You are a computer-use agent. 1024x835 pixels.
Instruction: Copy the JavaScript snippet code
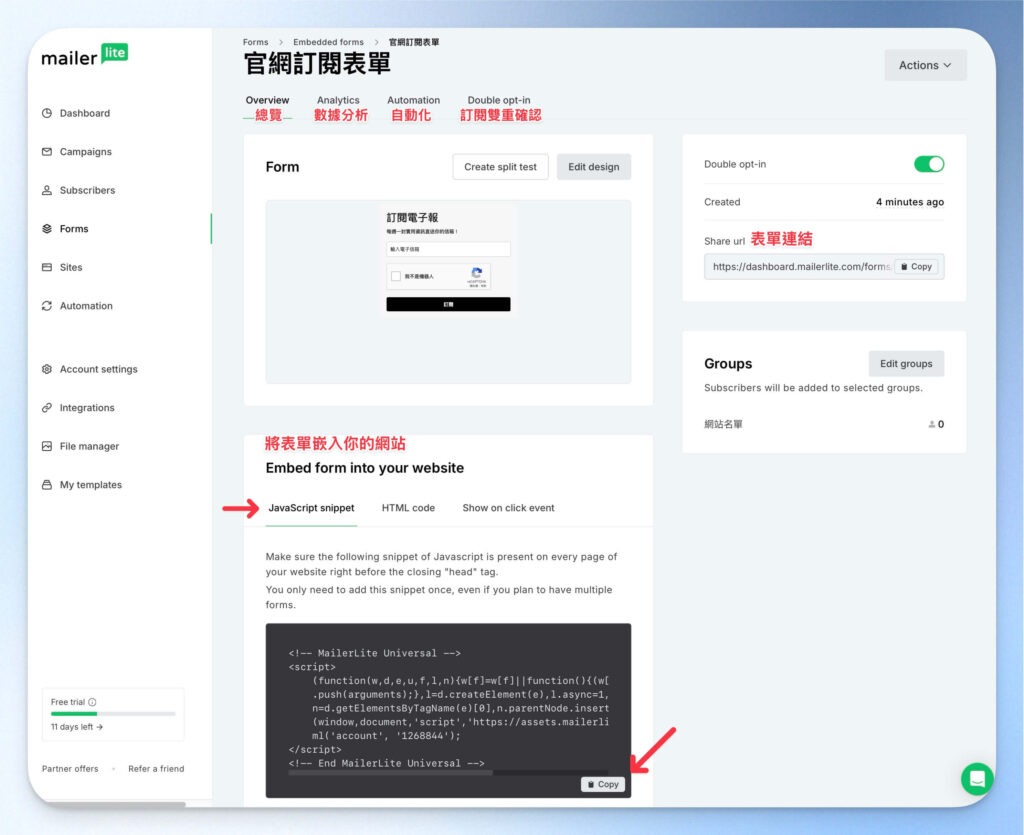(603, 784)
